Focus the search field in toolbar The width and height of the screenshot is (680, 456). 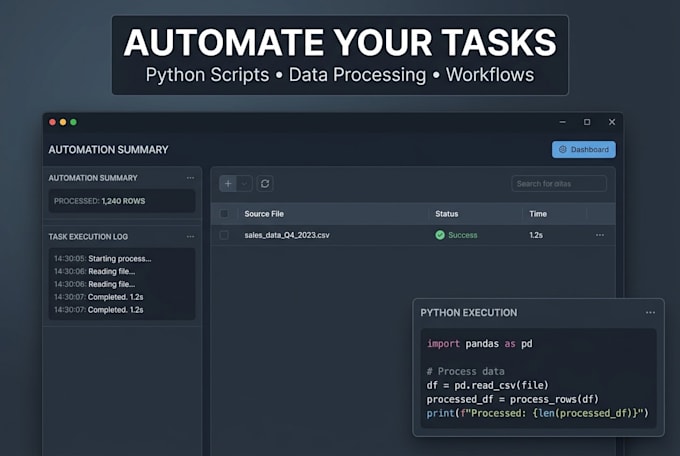[559, 184]
